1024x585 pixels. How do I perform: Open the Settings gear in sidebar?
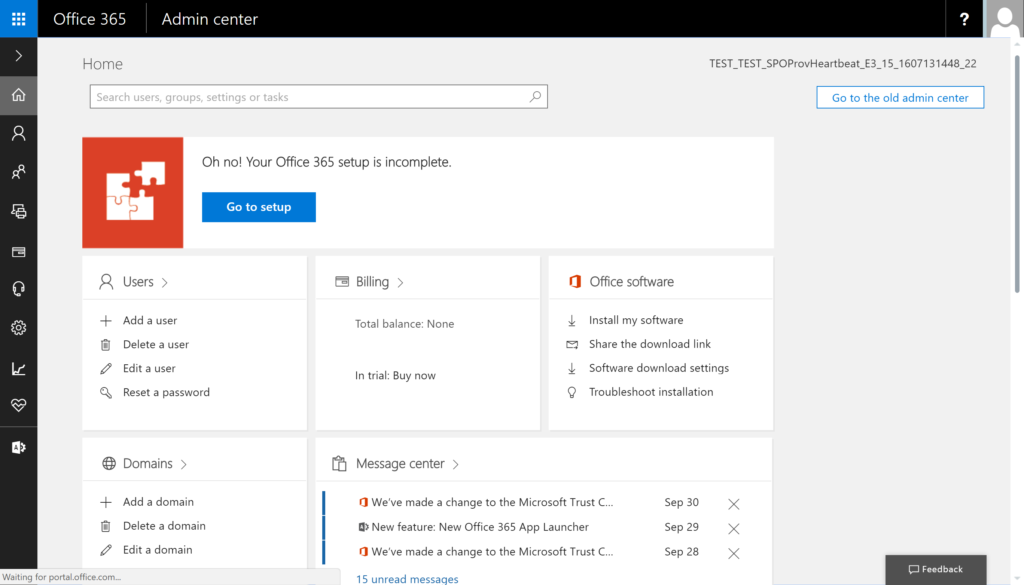click(18, 327)
